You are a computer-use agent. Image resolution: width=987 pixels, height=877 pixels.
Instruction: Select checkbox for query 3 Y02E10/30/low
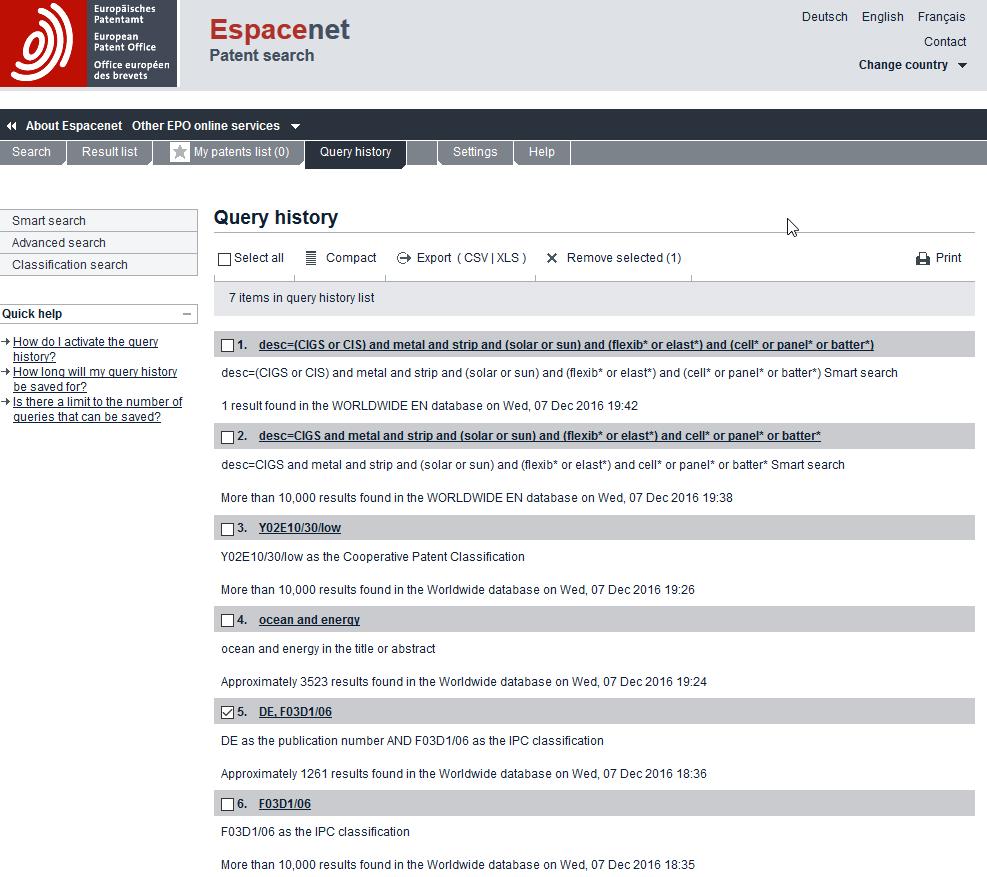point(227,529)
